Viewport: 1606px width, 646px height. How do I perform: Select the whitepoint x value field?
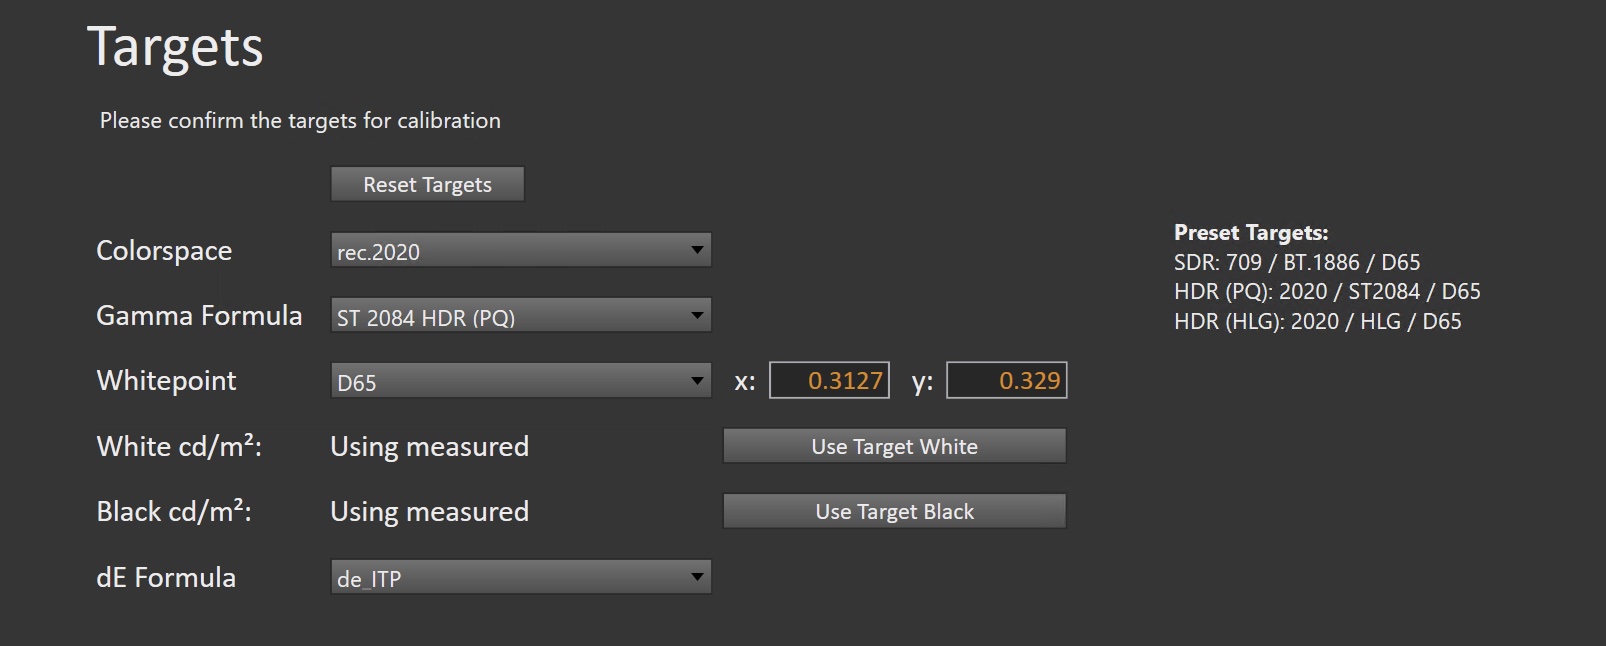[x=829, y=380]
